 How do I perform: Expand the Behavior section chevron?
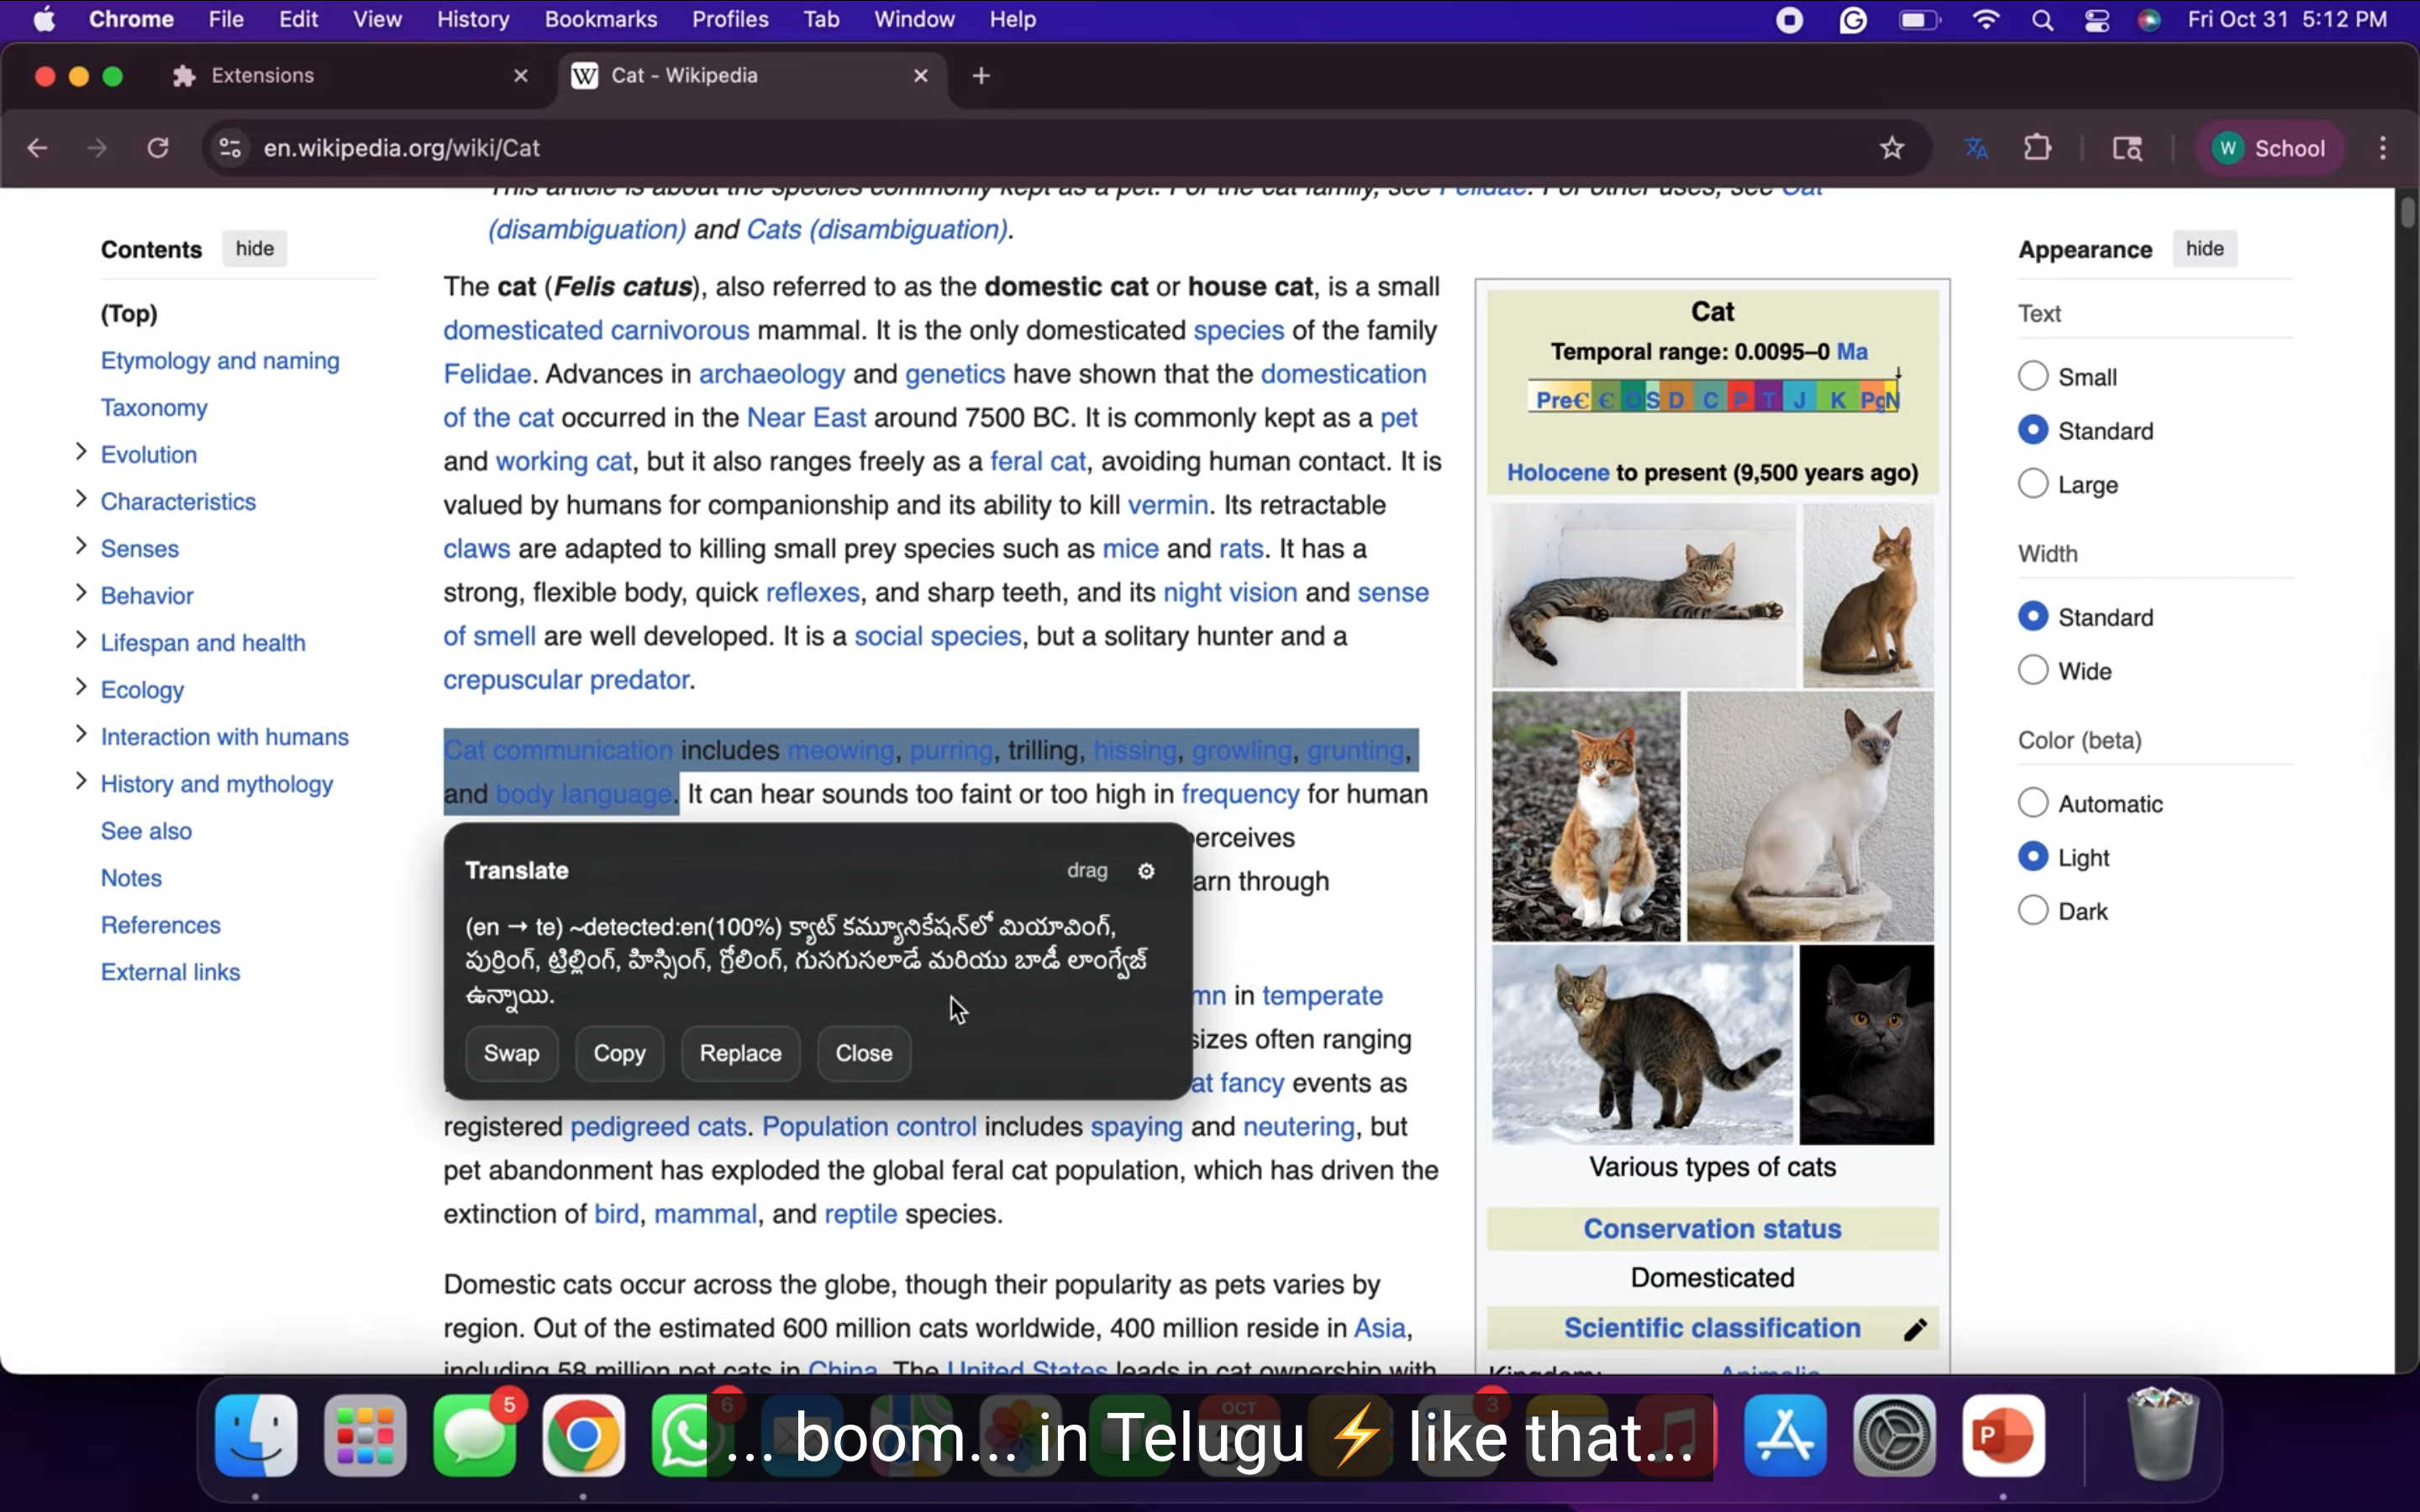pos(81,594)
